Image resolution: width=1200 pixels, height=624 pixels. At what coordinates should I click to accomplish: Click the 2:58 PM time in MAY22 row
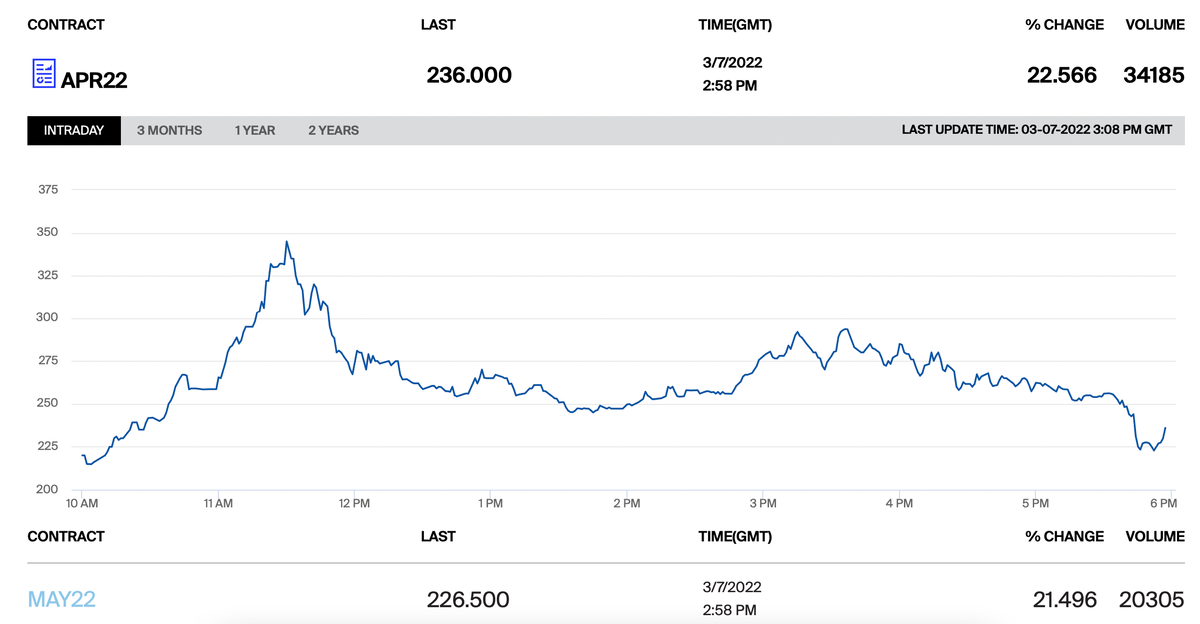(x=730, y=610)
